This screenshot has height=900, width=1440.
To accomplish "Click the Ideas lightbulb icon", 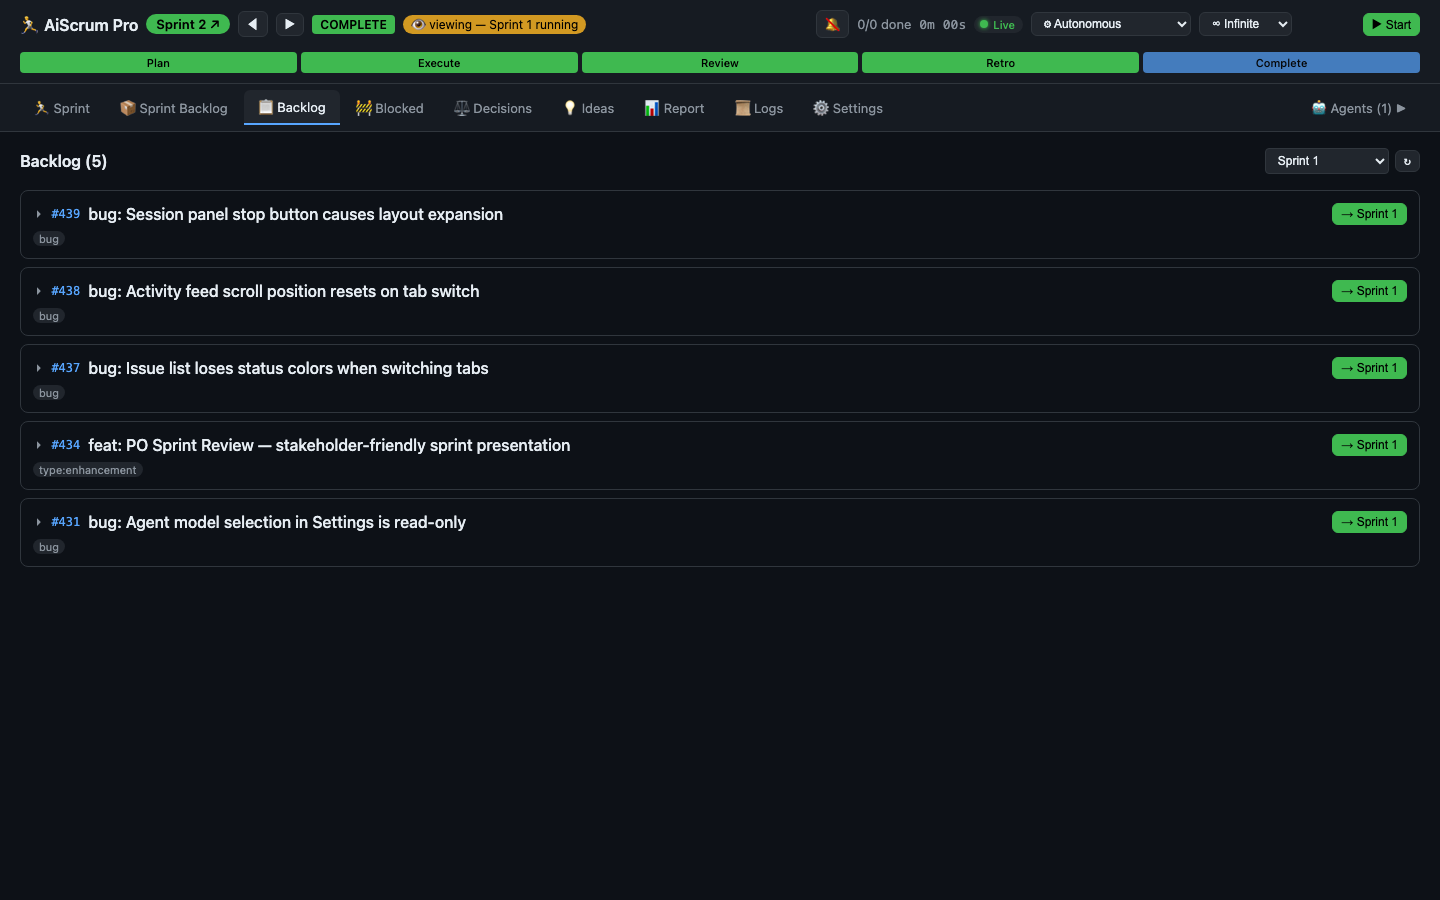I will tap(568, 108).
